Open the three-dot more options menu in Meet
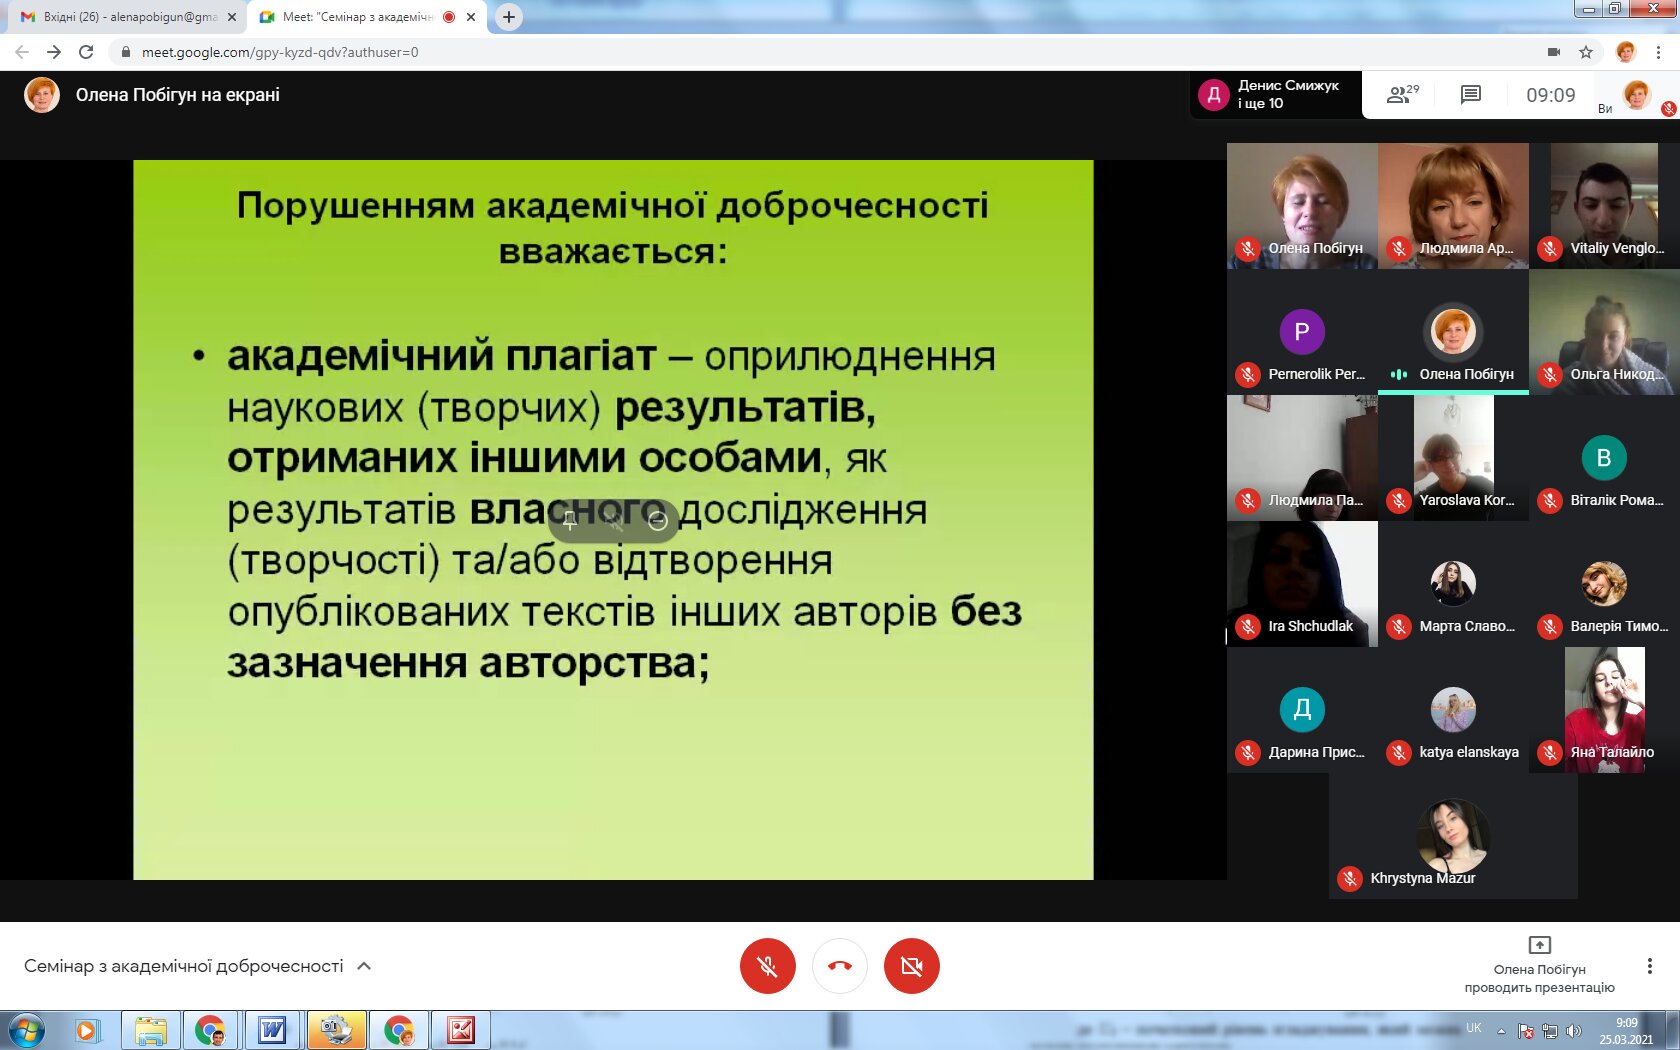Viewport: 1680px width, 1050px height. point(1649,966)
